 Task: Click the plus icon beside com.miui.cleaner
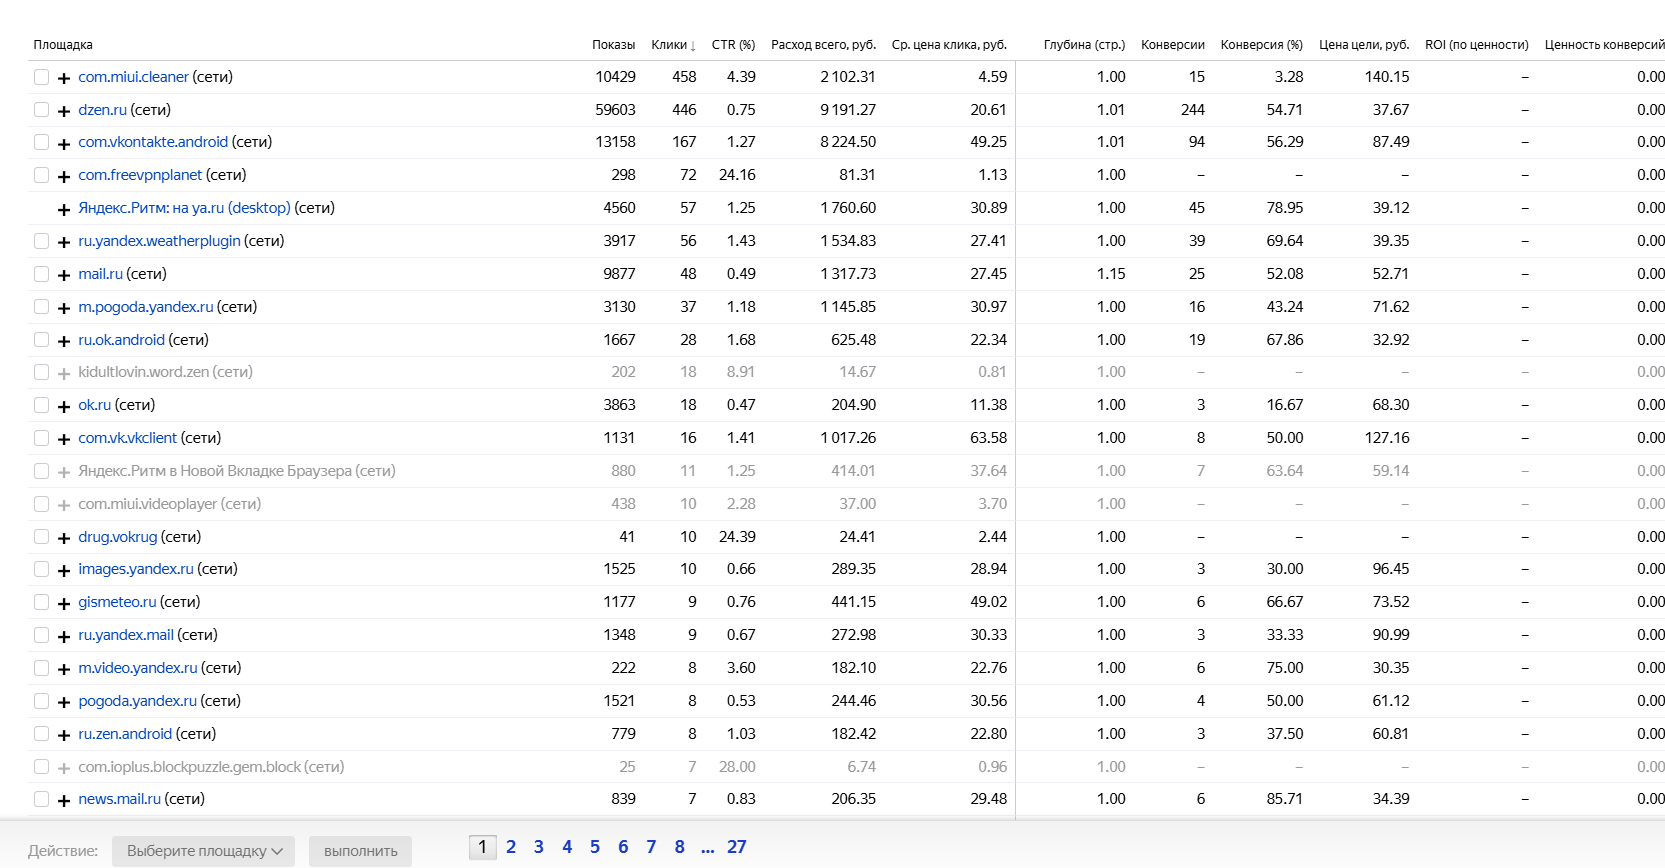[x=64, y=78]
